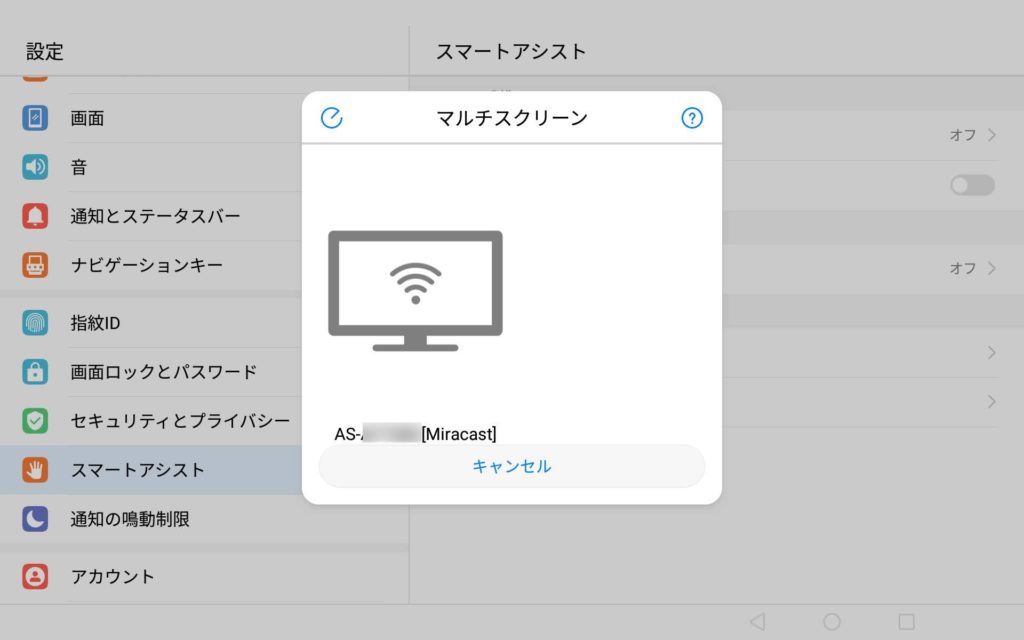This screenshot has width=1024, height=640.
Task: Tap the 指紋ID fingerprint icon
Action: click(35, 323)
